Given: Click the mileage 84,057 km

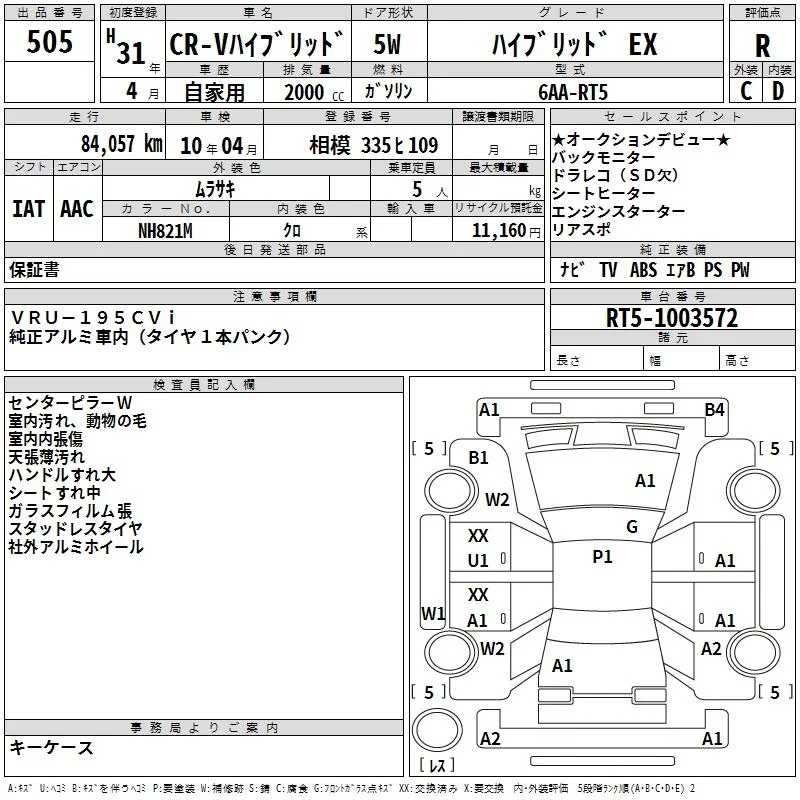Looking at the screenshot, I should coord(122,144).
